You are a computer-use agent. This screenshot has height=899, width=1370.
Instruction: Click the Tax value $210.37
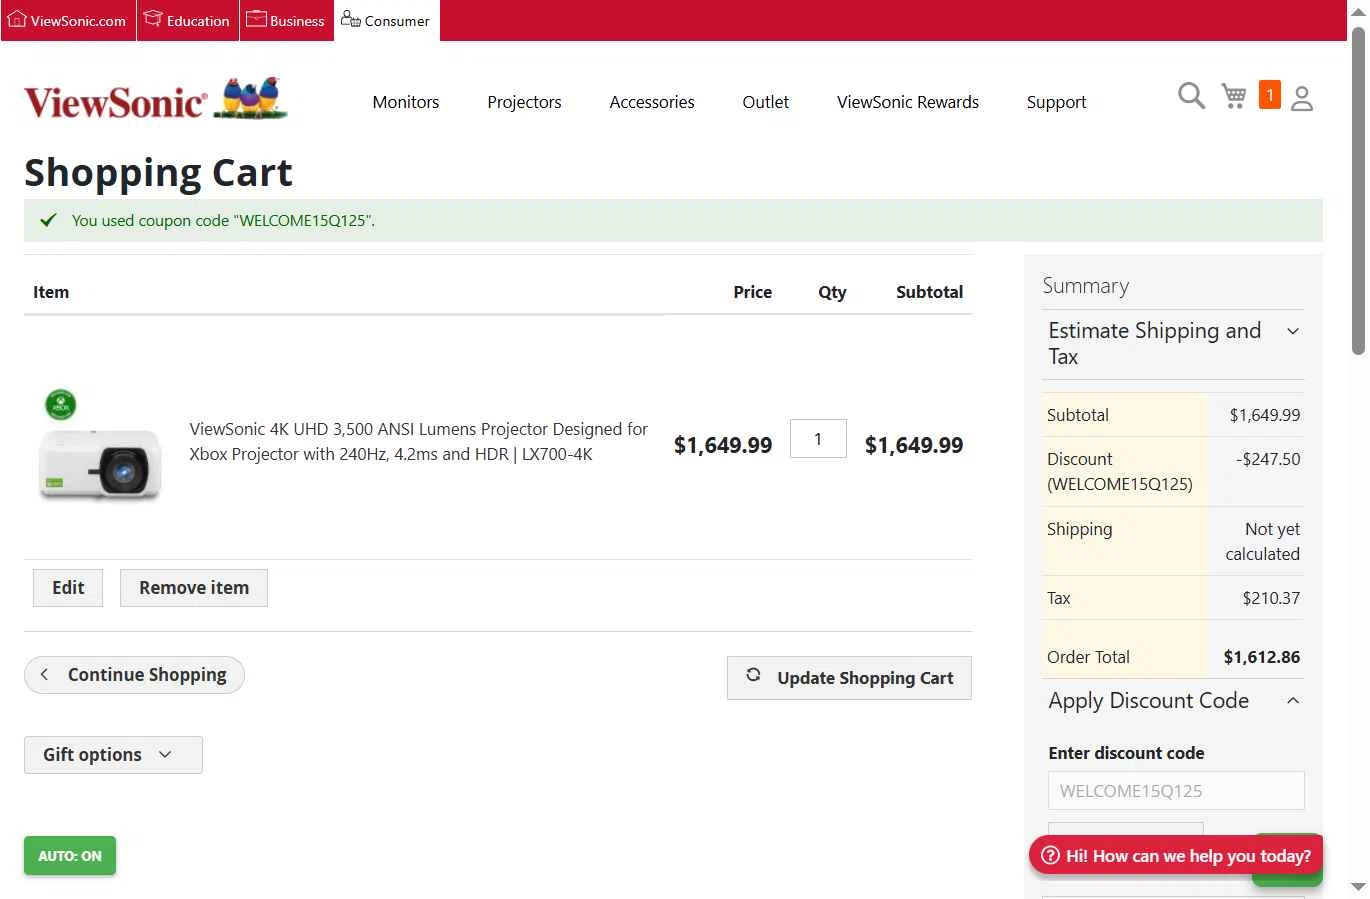tap(1271, 598)
